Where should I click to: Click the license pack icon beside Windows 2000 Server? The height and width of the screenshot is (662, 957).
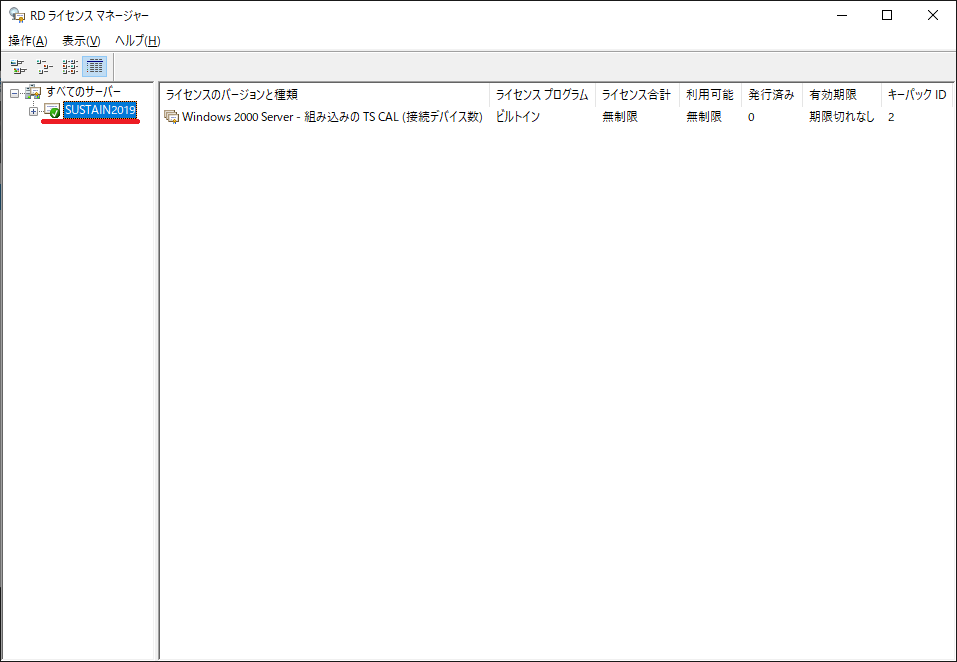[x=172, y=117]
